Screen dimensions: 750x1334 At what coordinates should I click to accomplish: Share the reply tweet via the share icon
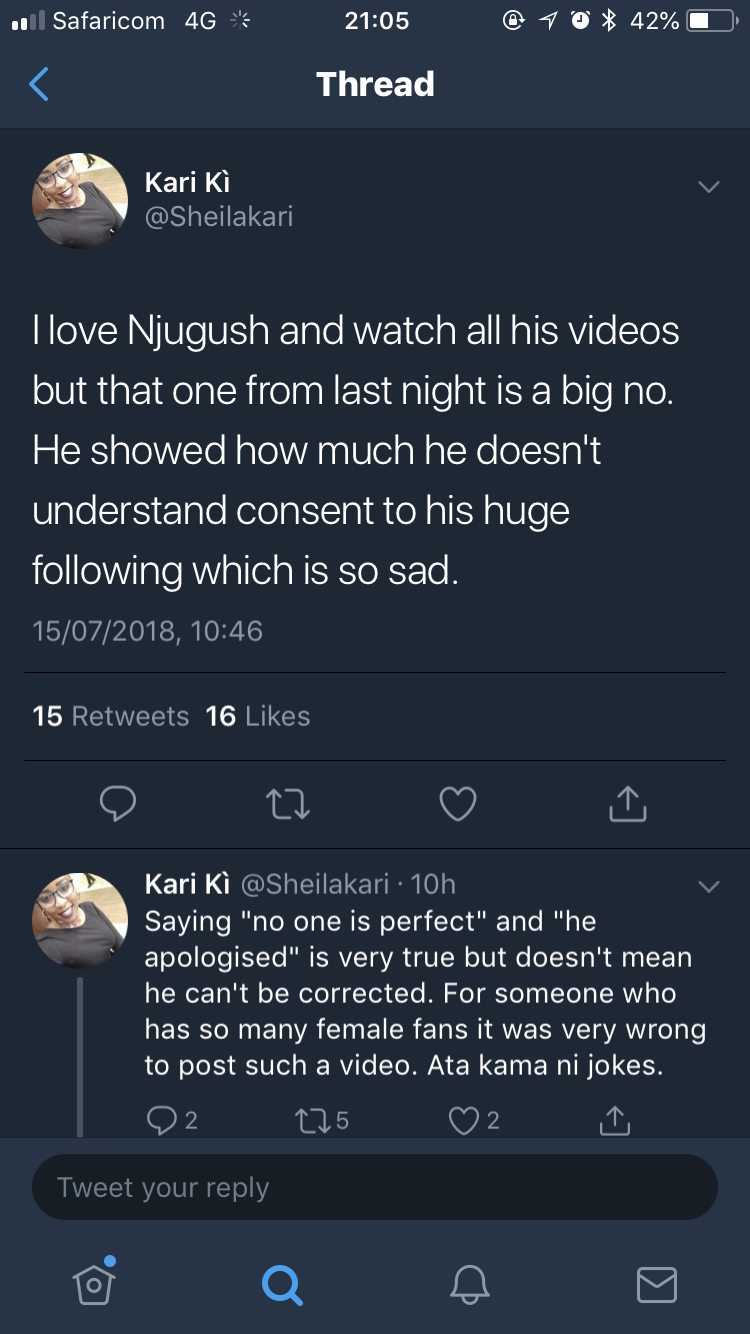(615, 1120)
